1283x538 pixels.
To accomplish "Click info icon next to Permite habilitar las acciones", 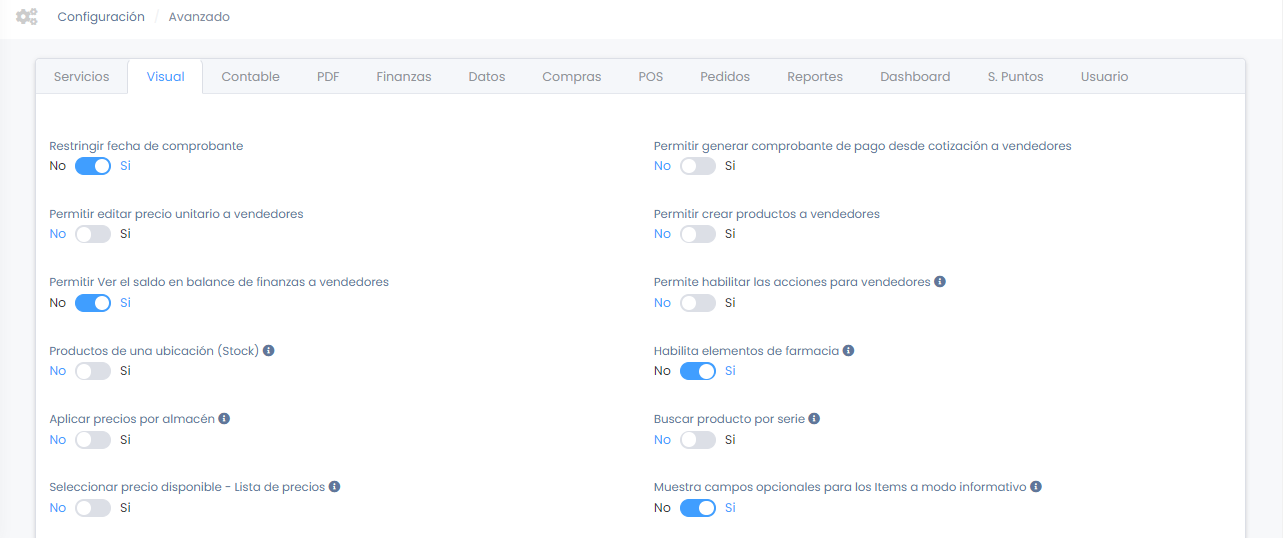I will coord(940,282).
